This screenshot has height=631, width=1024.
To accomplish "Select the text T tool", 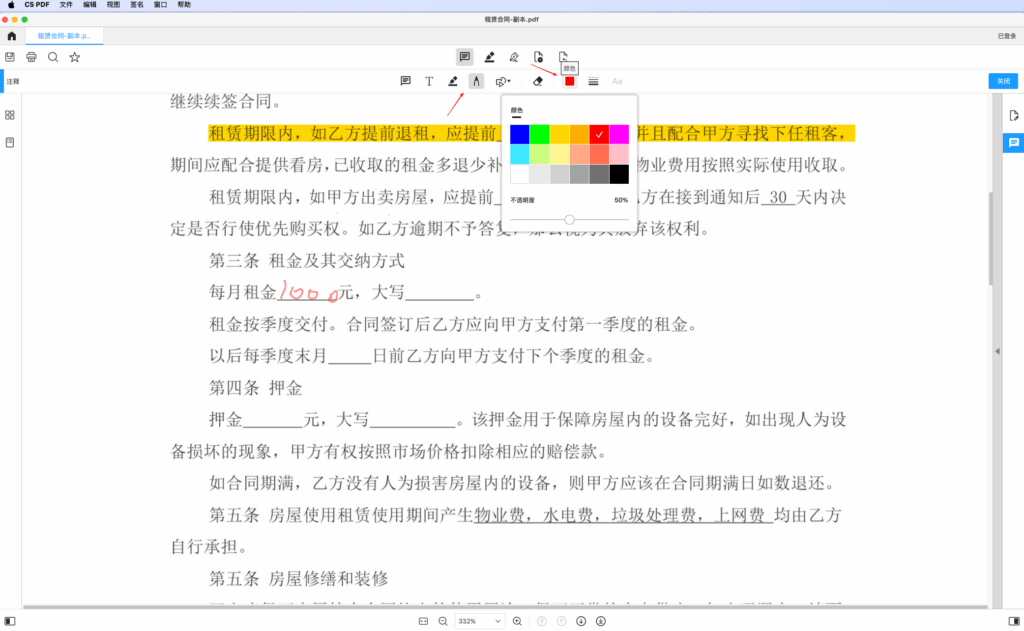I will point(429,81).
